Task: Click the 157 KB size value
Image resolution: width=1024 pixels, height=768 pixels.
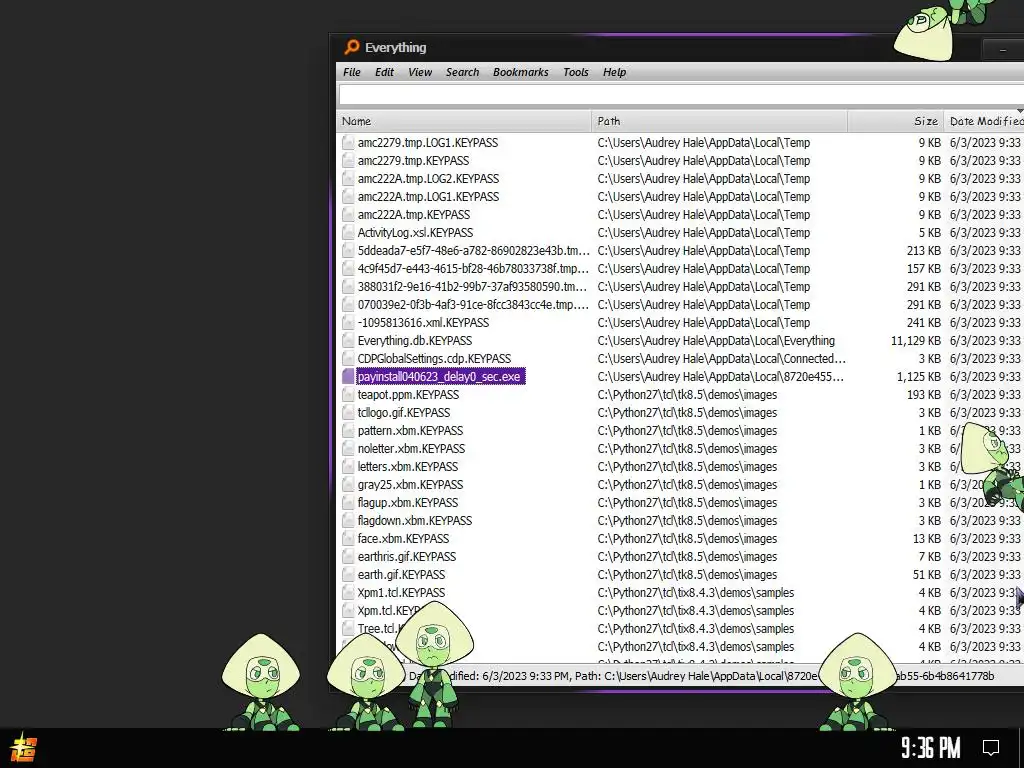Action: coord(924,268)
